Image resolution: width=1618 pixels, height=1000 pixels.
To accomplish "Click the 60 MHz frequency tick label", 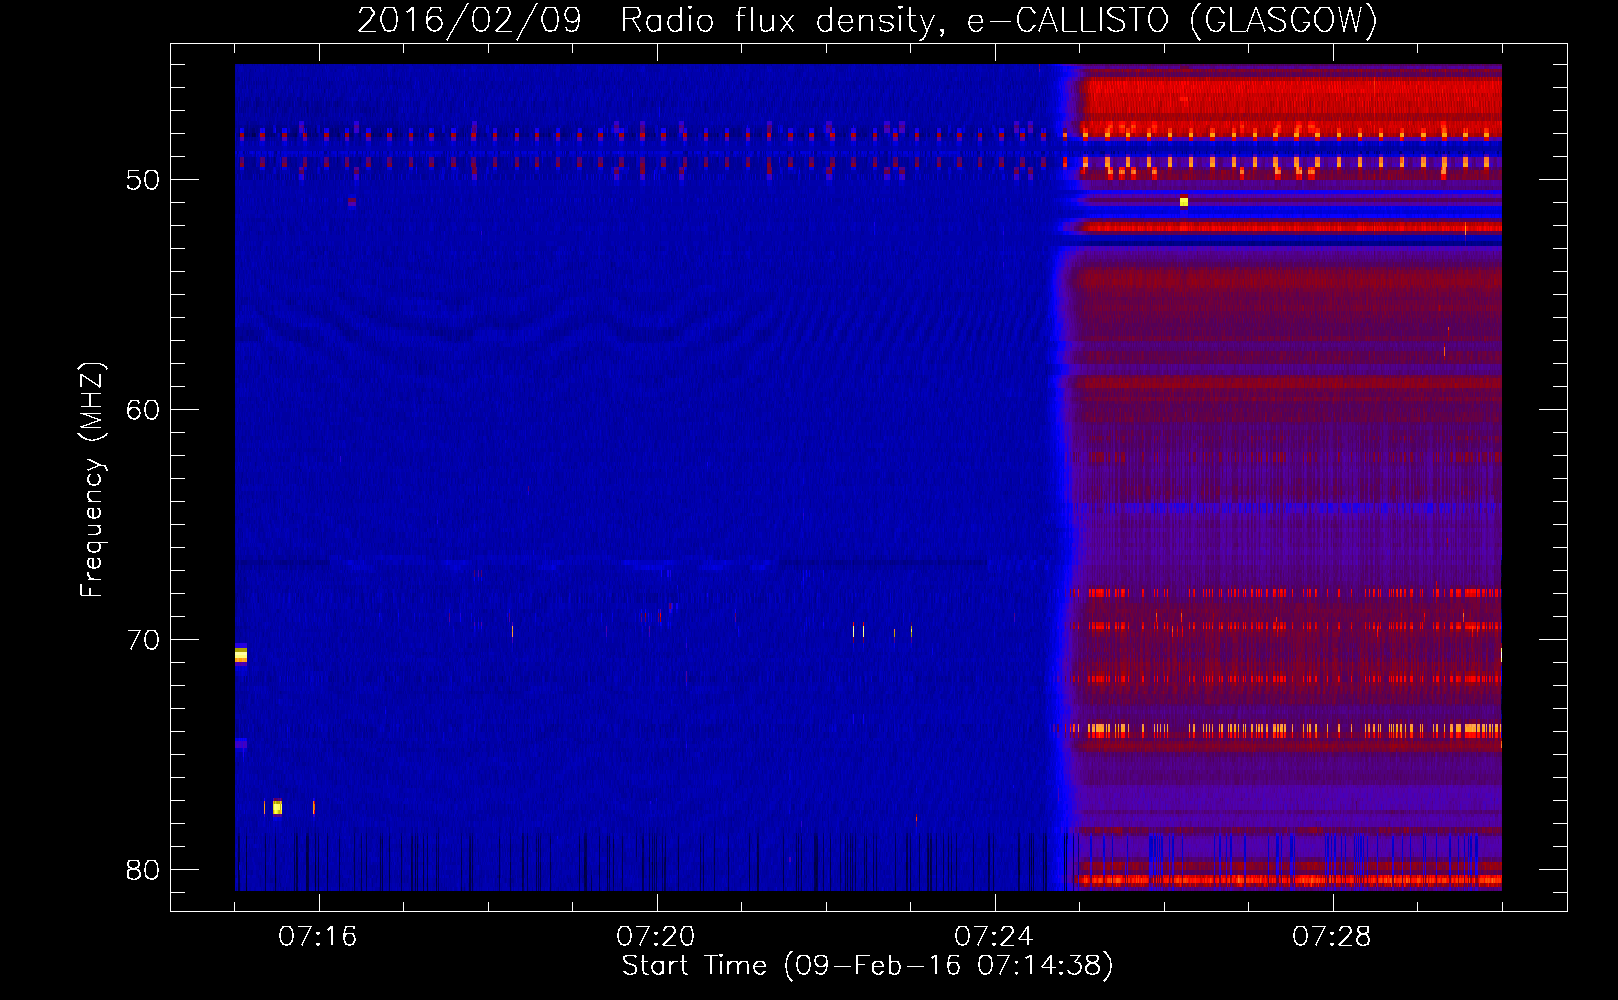I will 143,410.
